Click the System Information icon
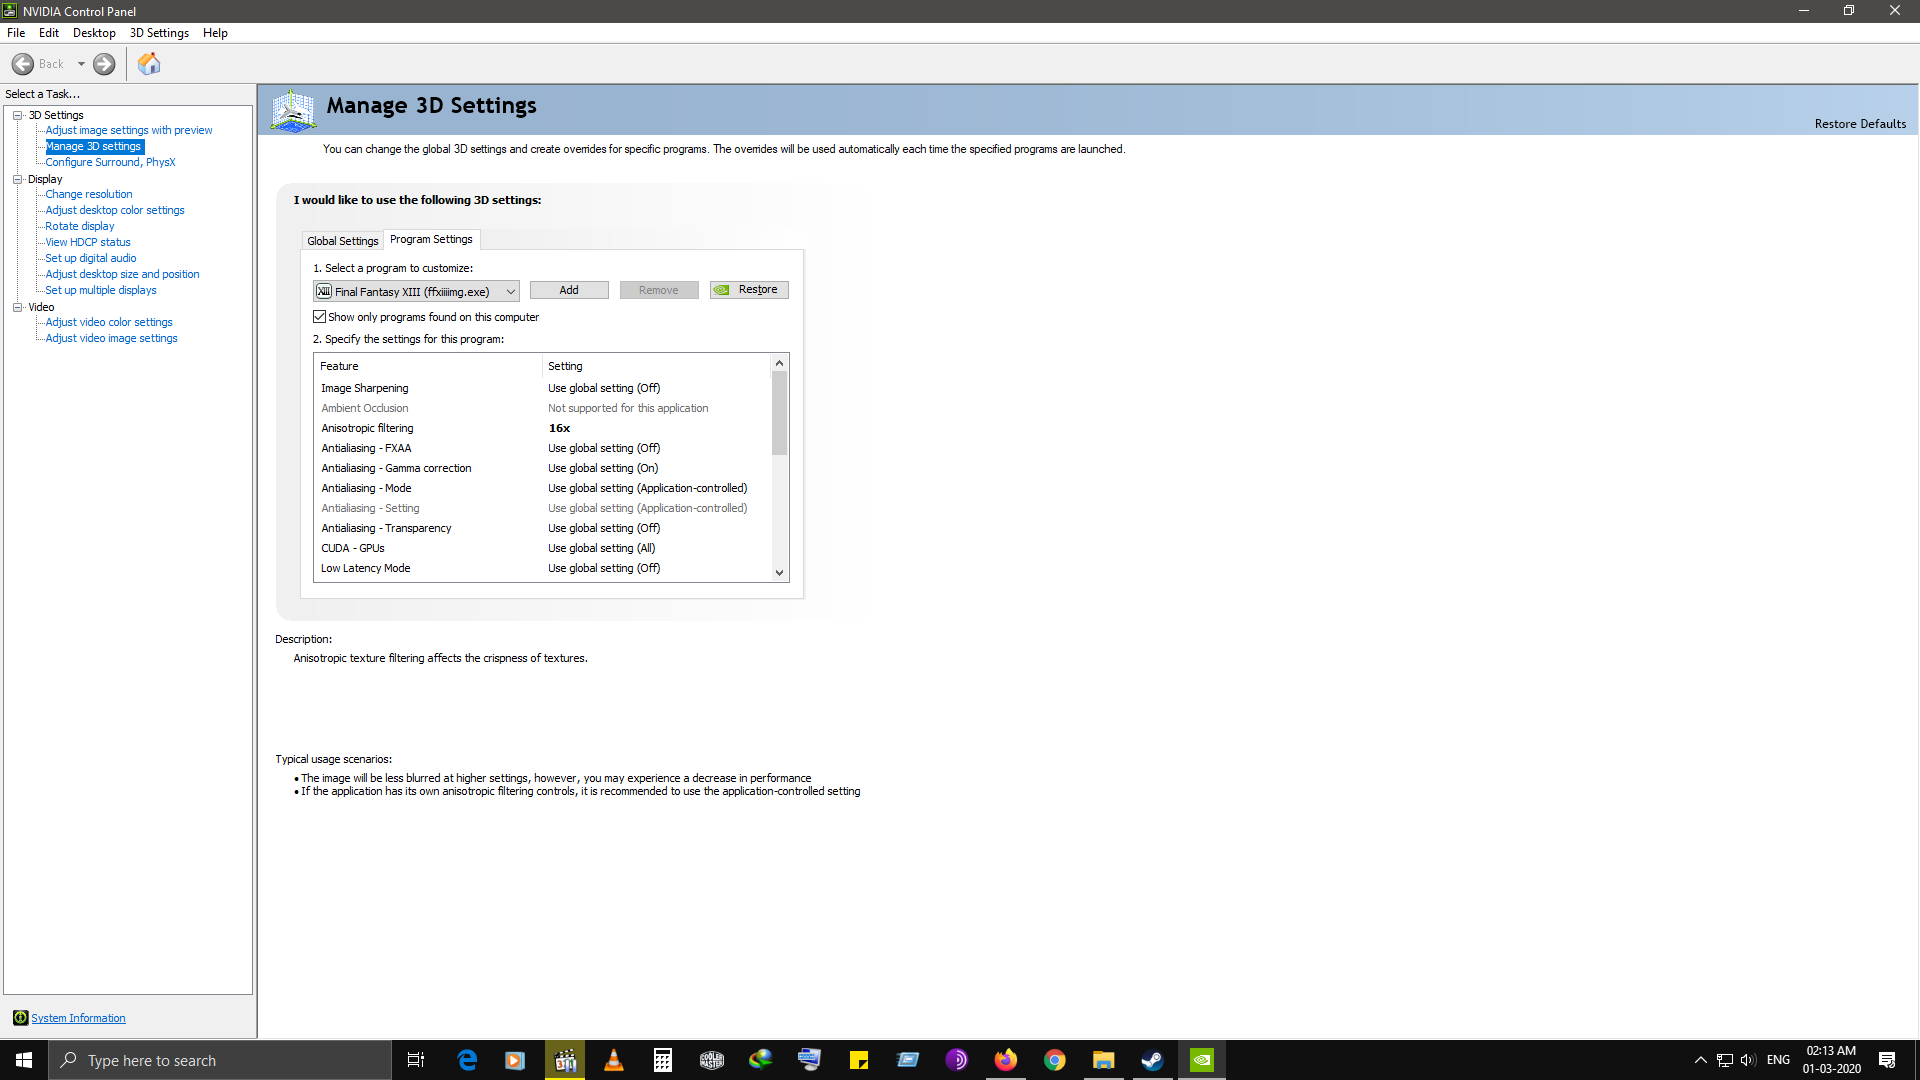This screenshot has width=1920, height=1080. pos(20,1018)
